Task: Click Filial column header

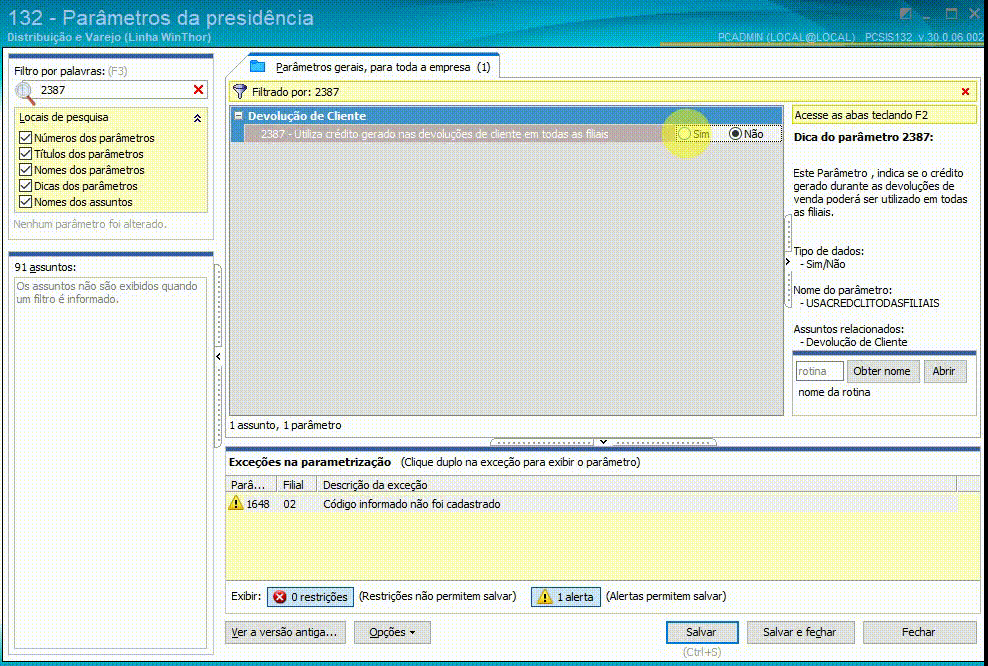Action: [294, 485]
